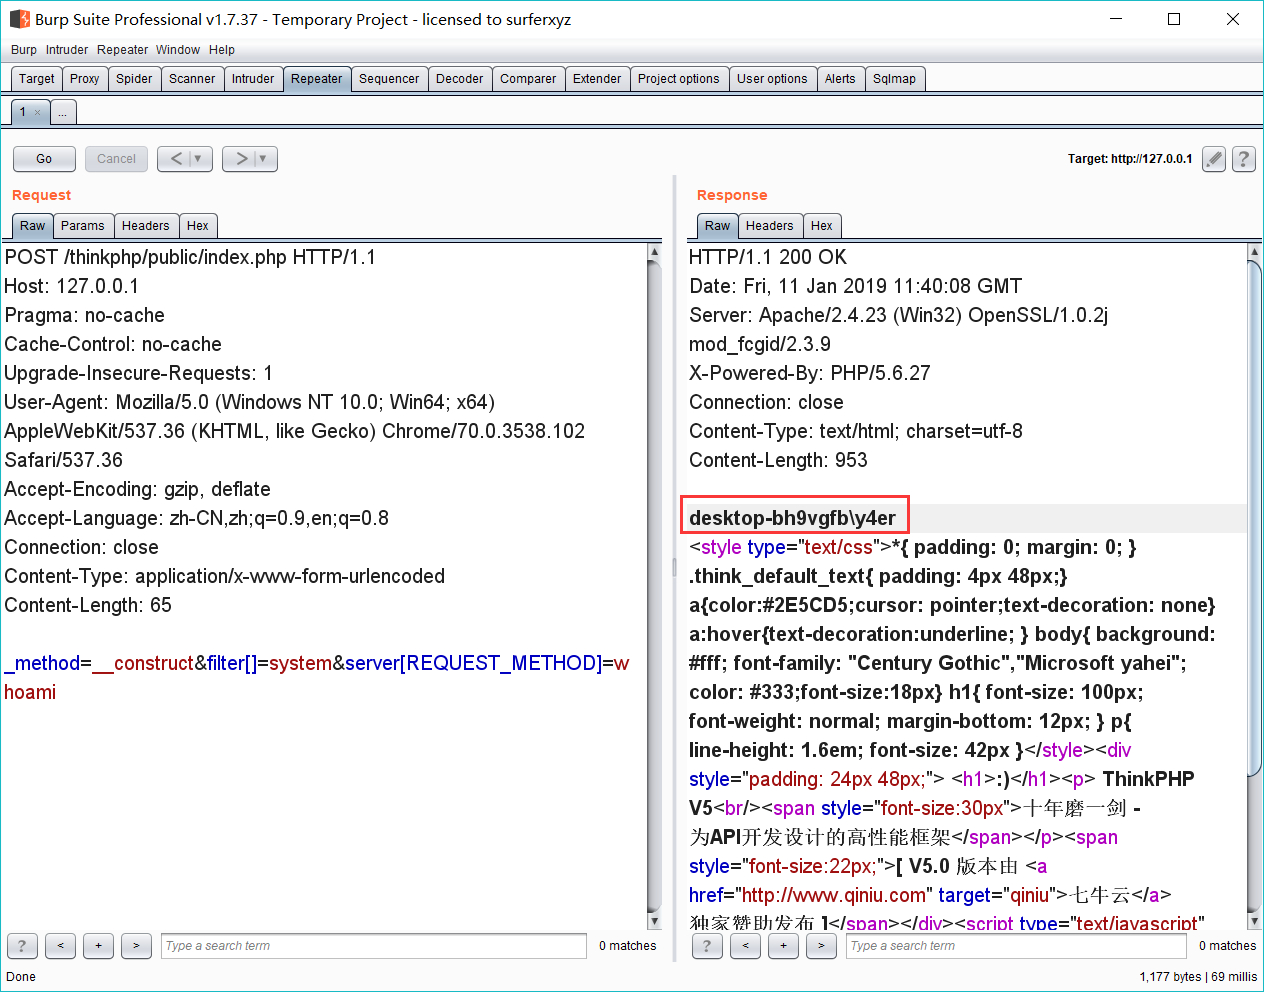Click the 'Host: 127.0.0.1' request header
The image size is (1264, 992).
[72, 286]
